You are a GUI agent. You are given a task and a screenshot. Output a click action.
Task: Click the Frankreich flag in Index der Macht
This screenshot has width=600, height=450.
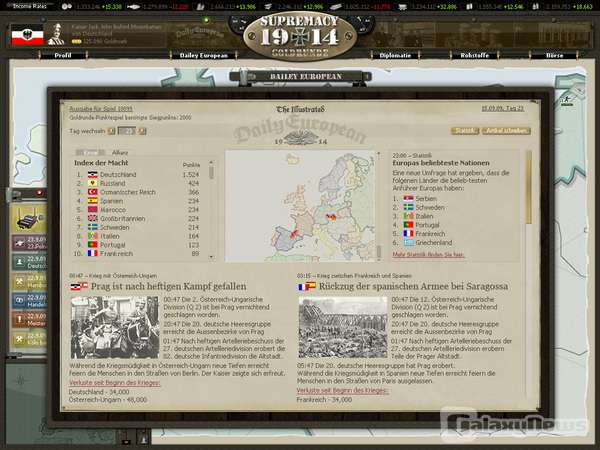pos(93,253)
